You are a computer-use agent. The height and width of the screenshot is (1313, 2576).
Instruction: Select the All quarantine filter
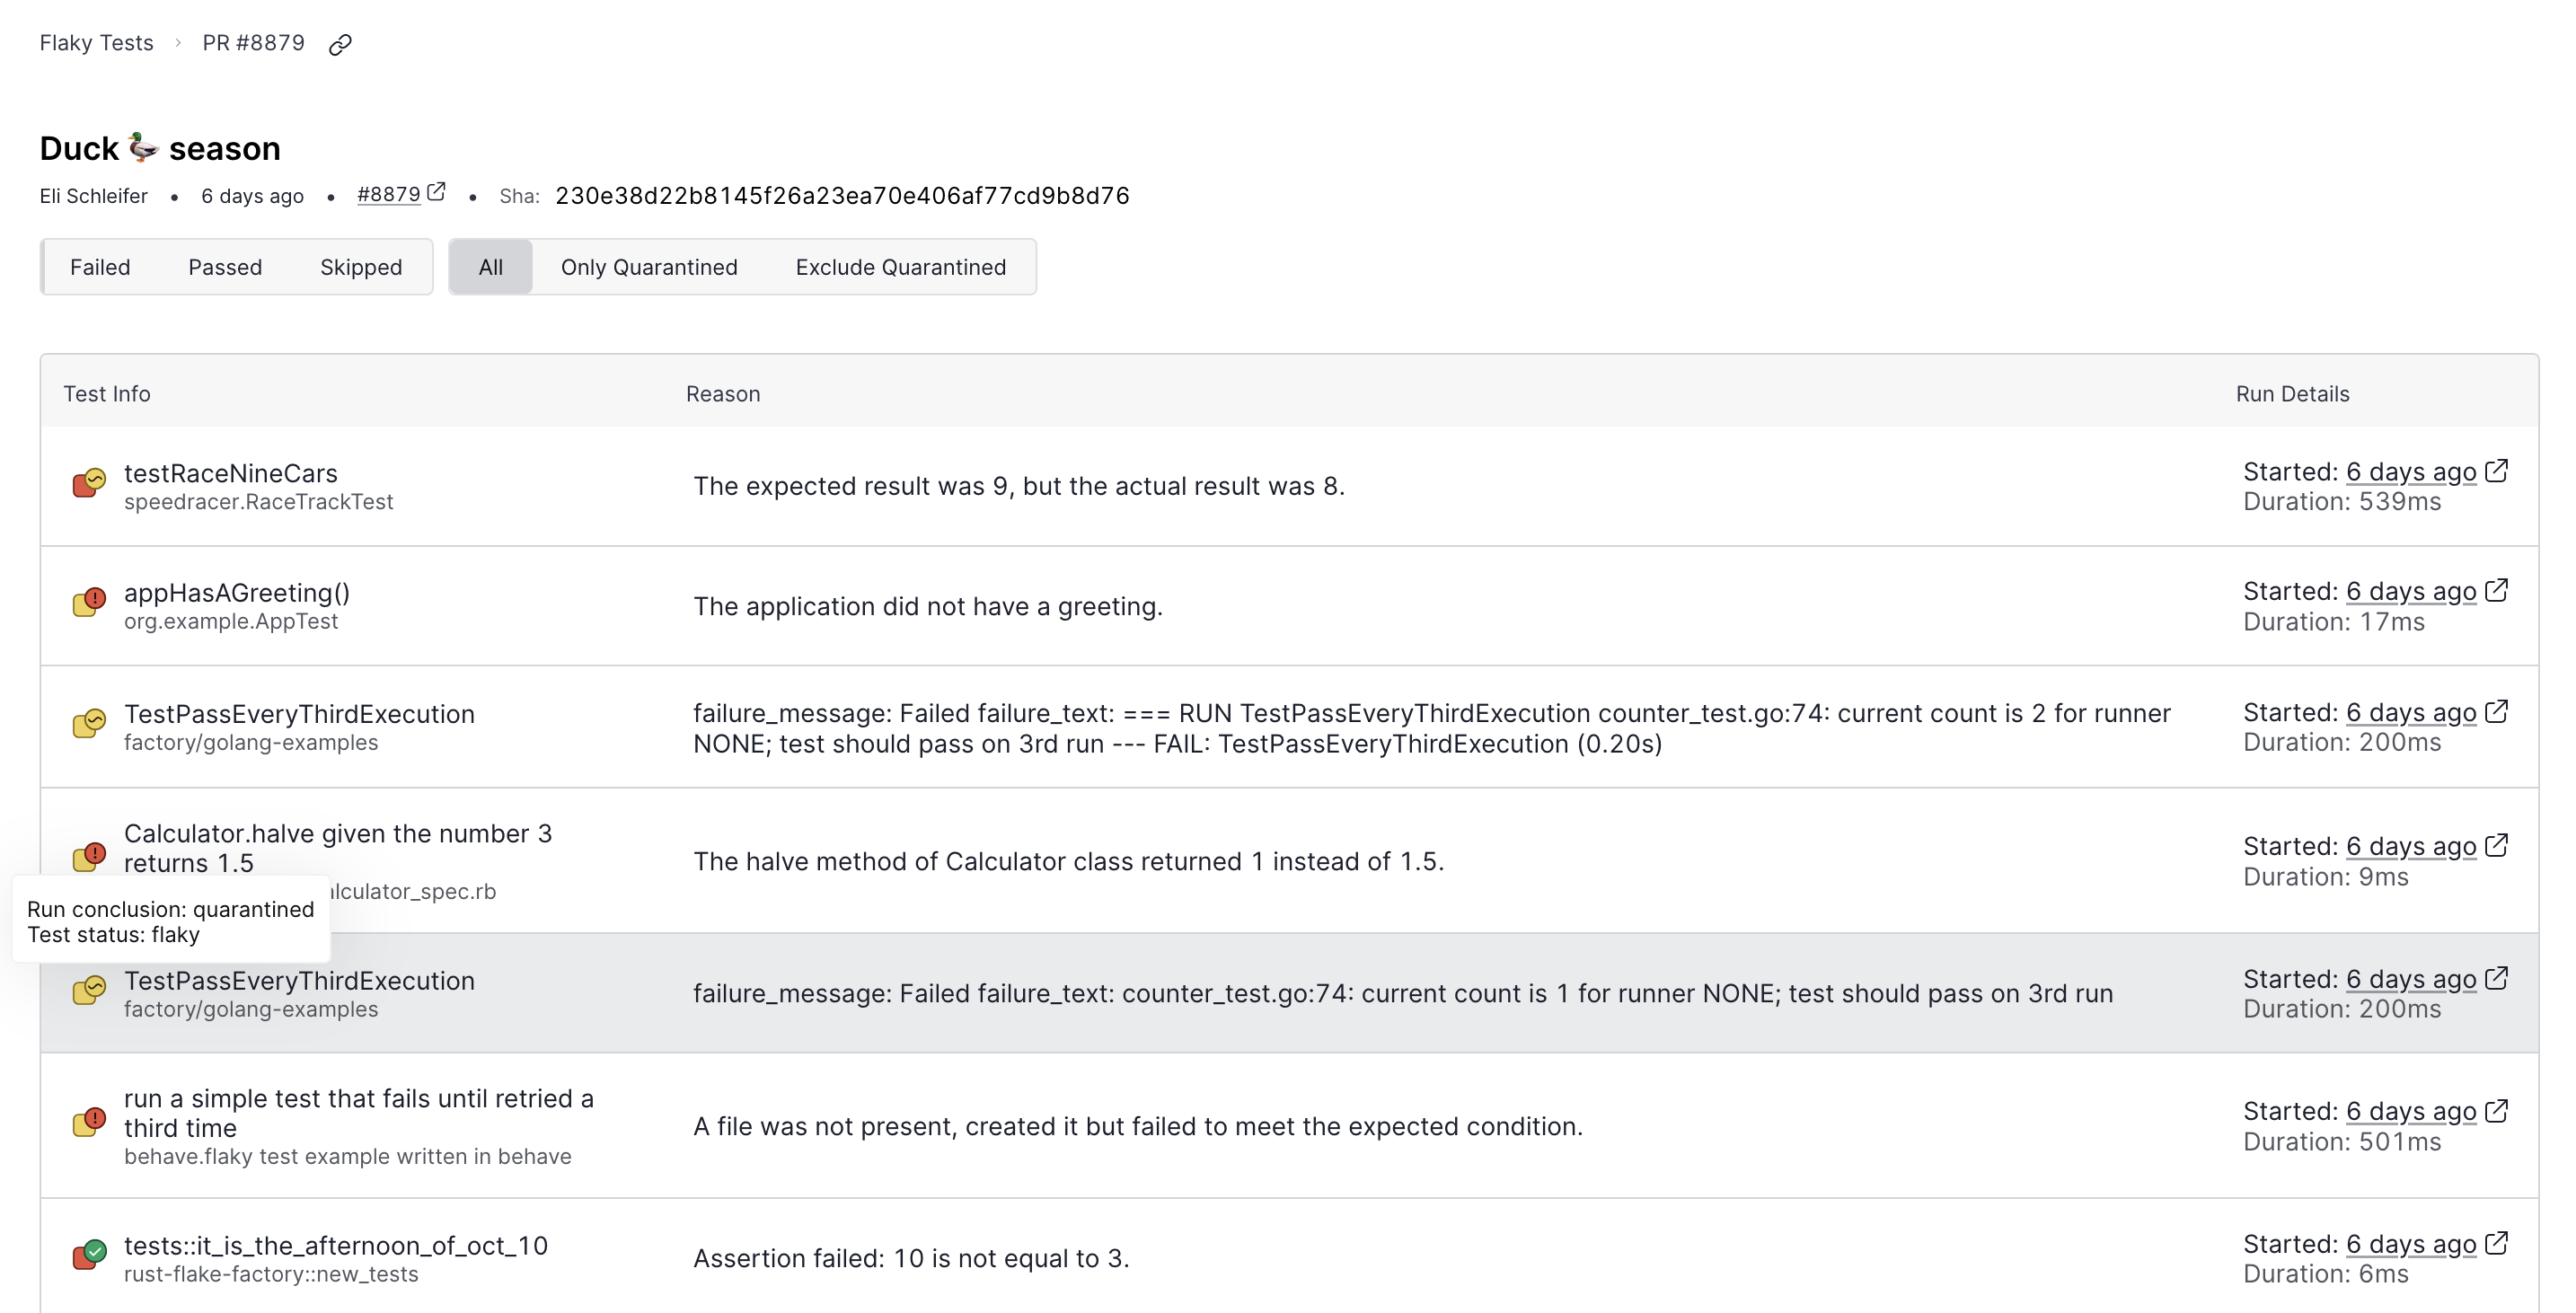[x=490, y=267]
